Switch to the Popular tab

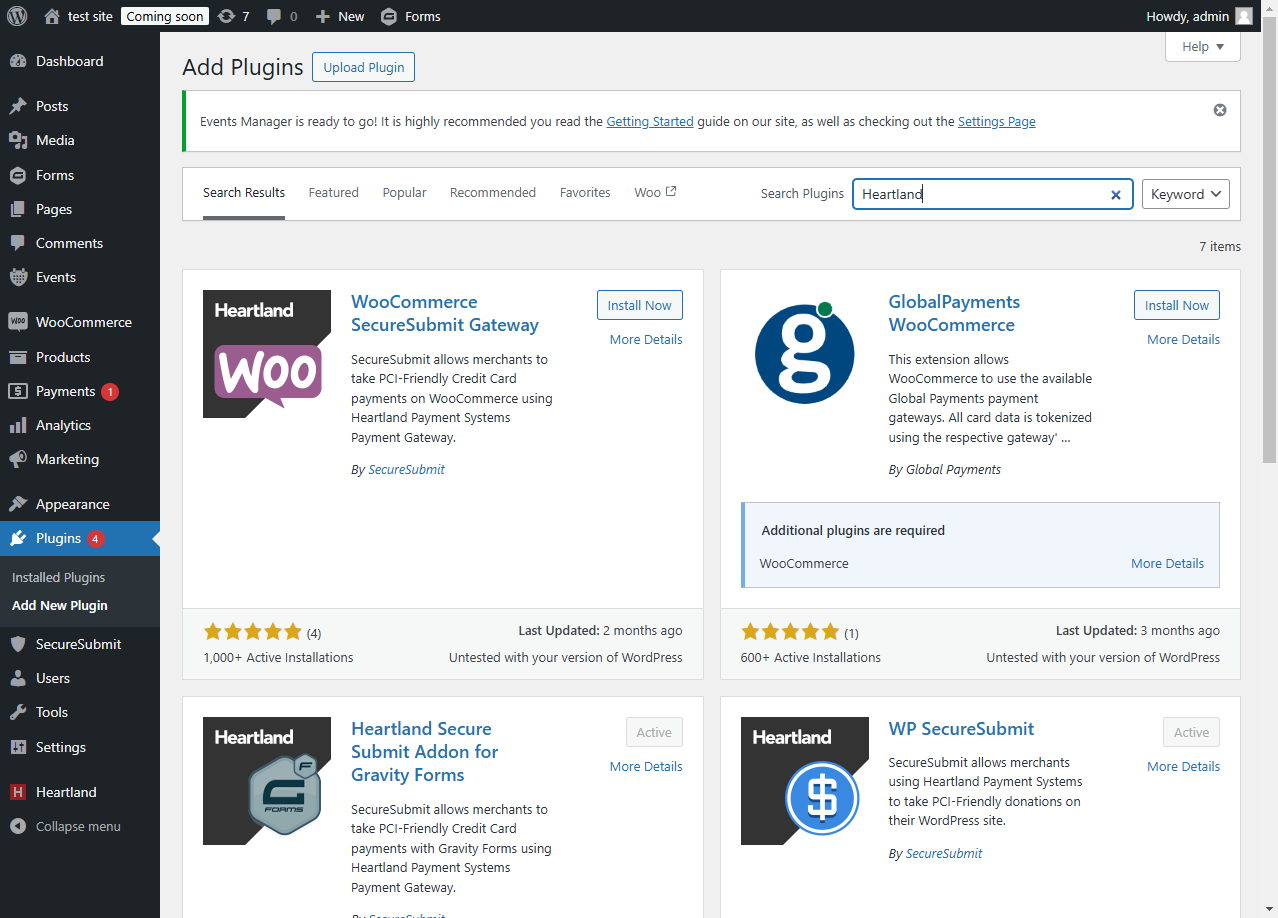tap(404, 192)
